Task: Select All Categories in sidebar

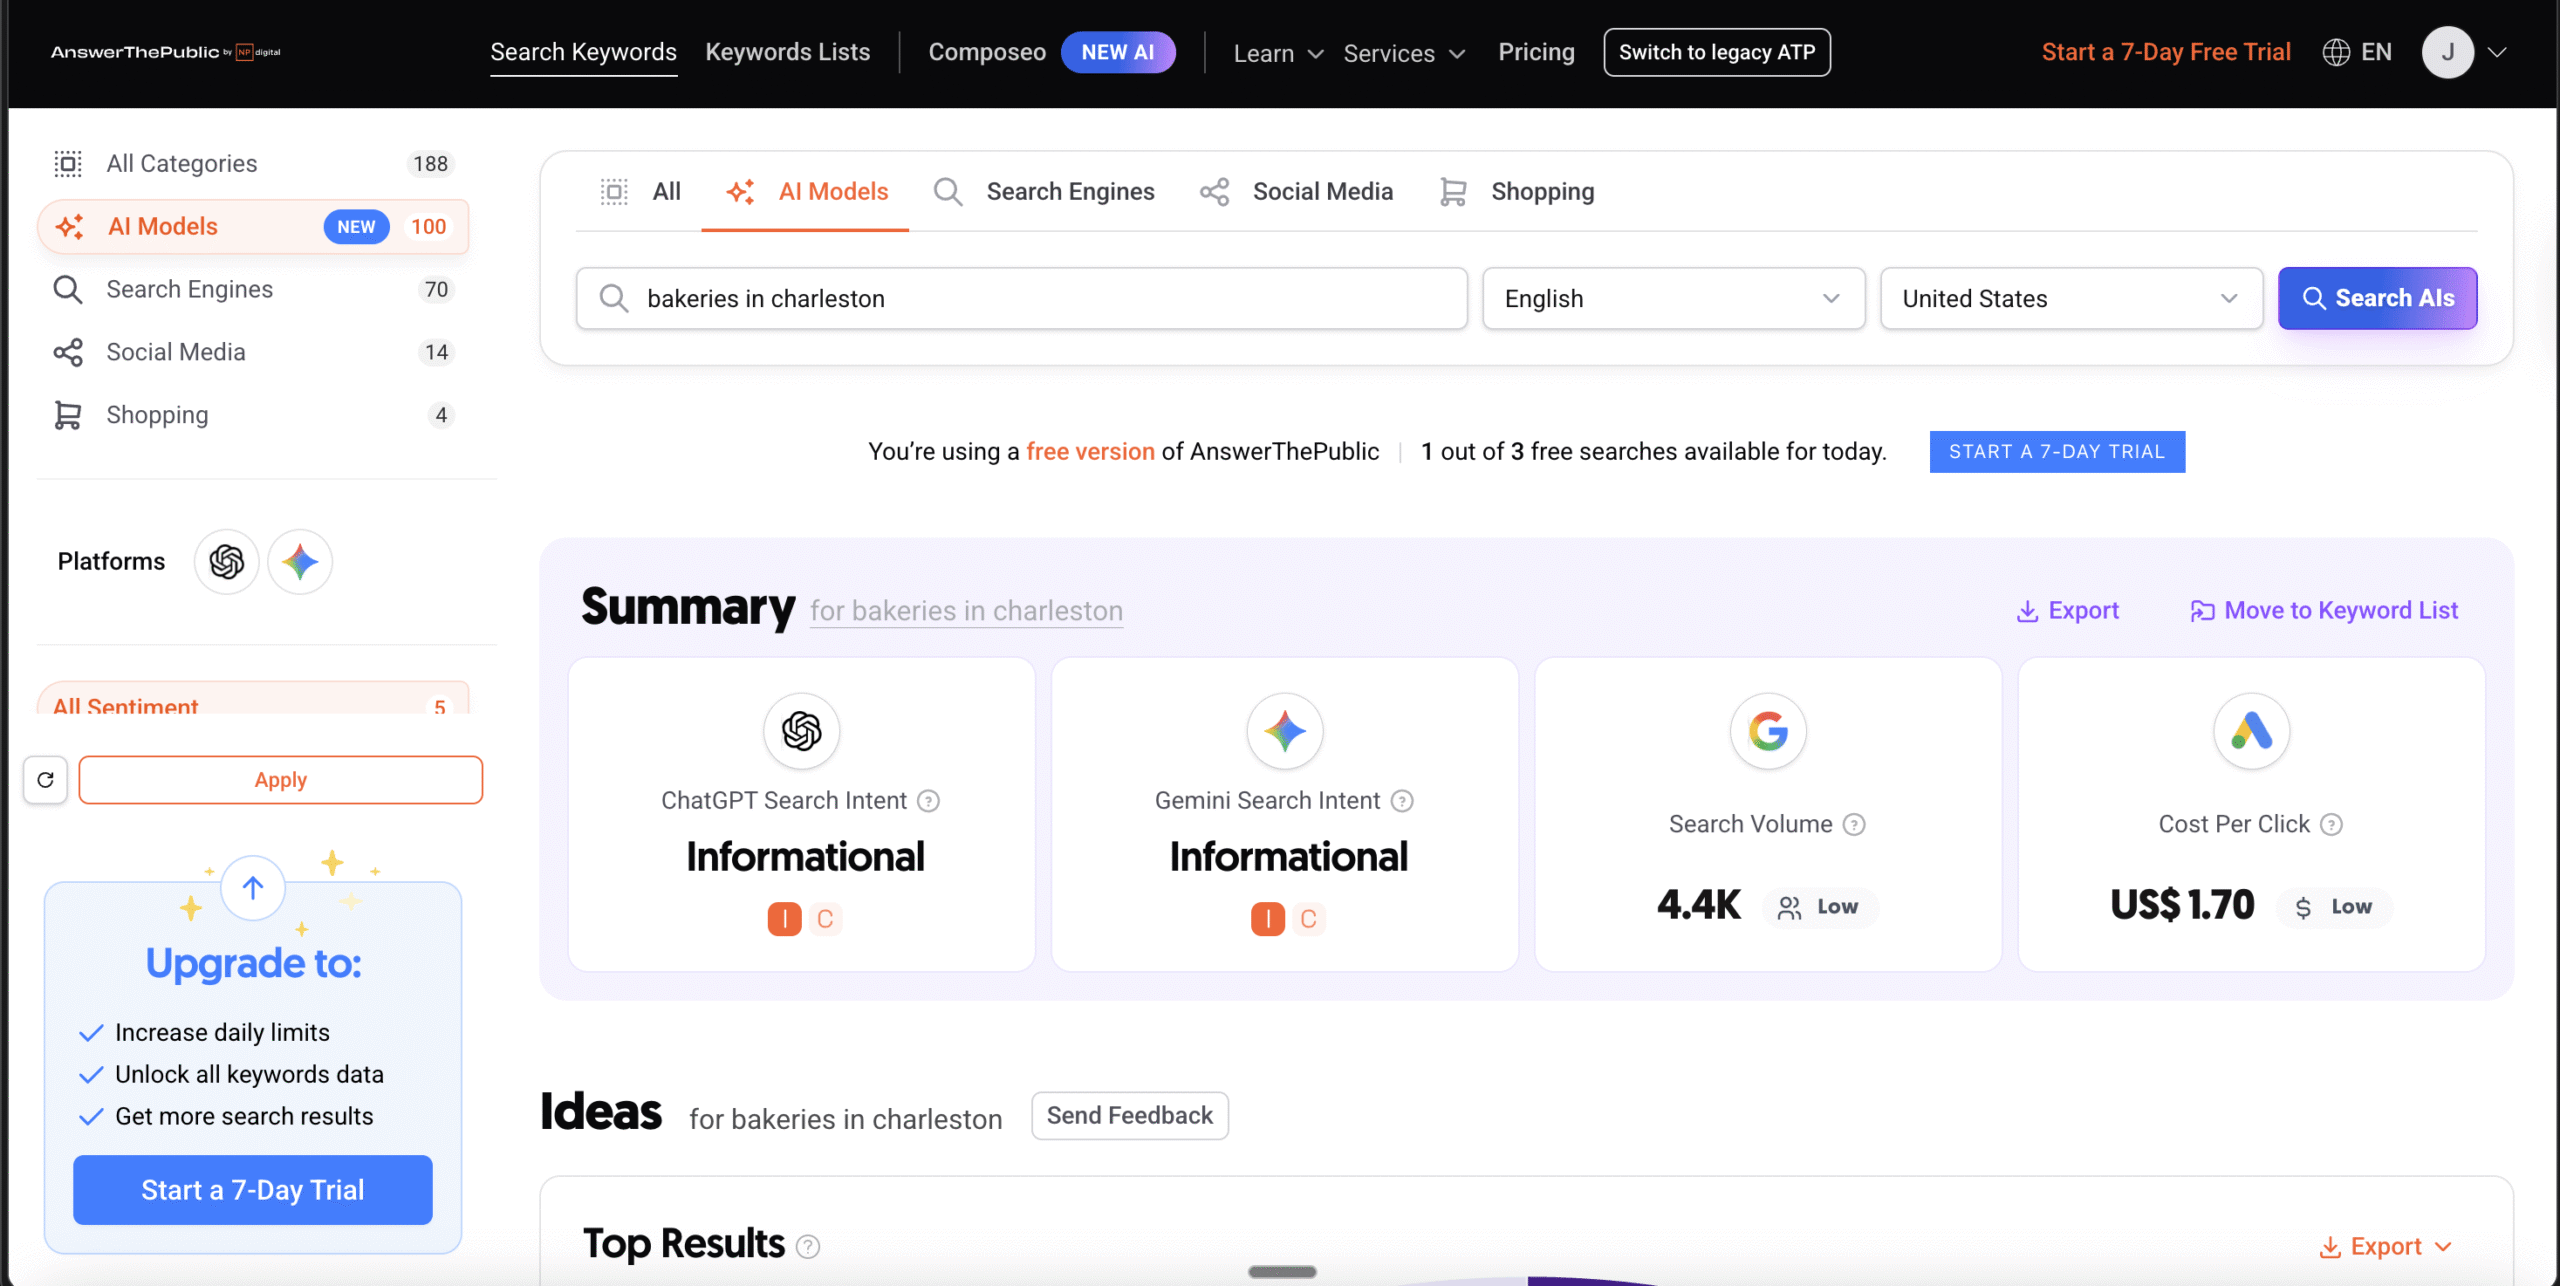Action: pos(253,164)
